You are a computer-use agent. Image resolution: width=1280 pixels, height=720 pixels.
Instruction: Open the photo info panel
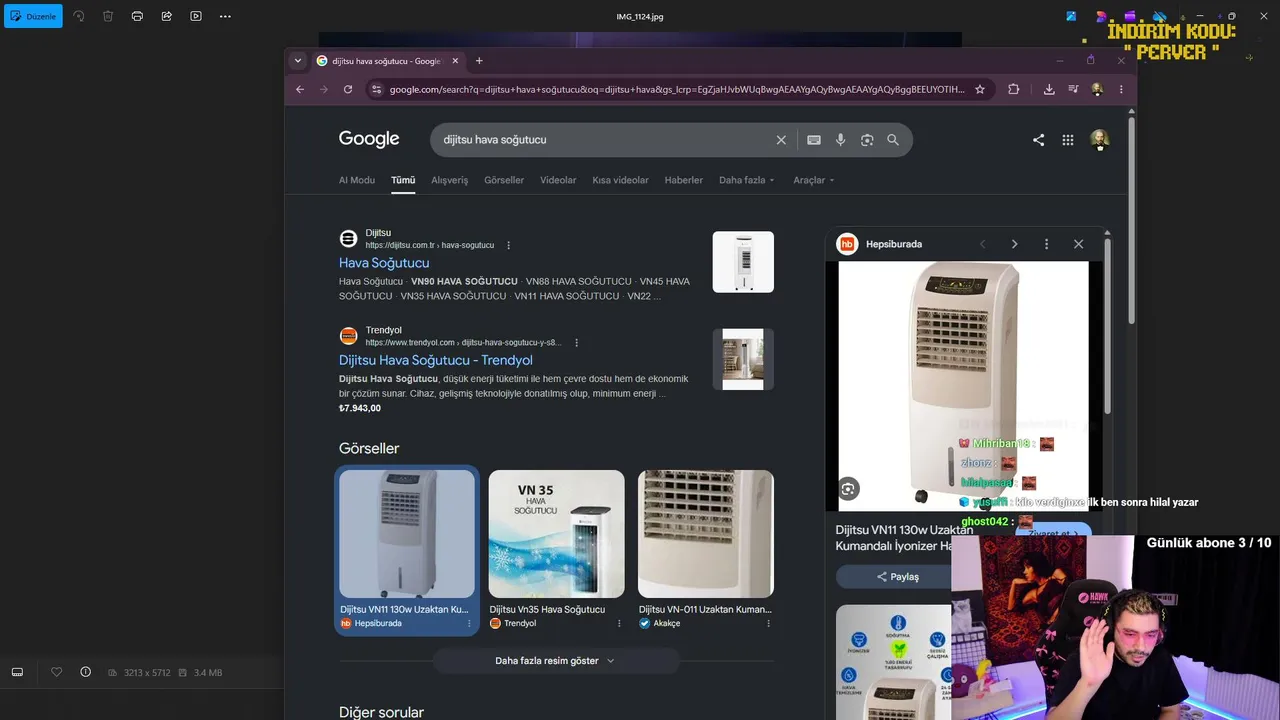click(x=85, y=672)
